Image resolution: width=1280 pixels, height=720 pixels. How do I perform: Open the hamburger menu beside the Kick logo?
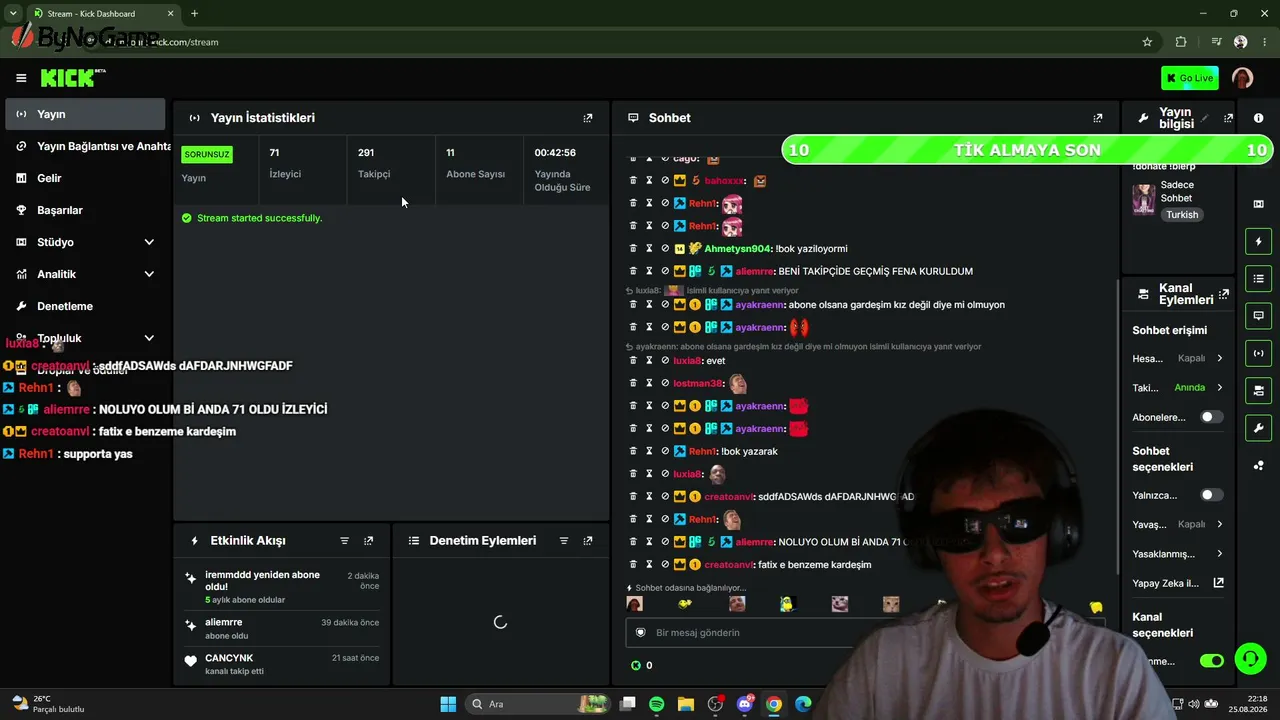(x=21, y=78)
